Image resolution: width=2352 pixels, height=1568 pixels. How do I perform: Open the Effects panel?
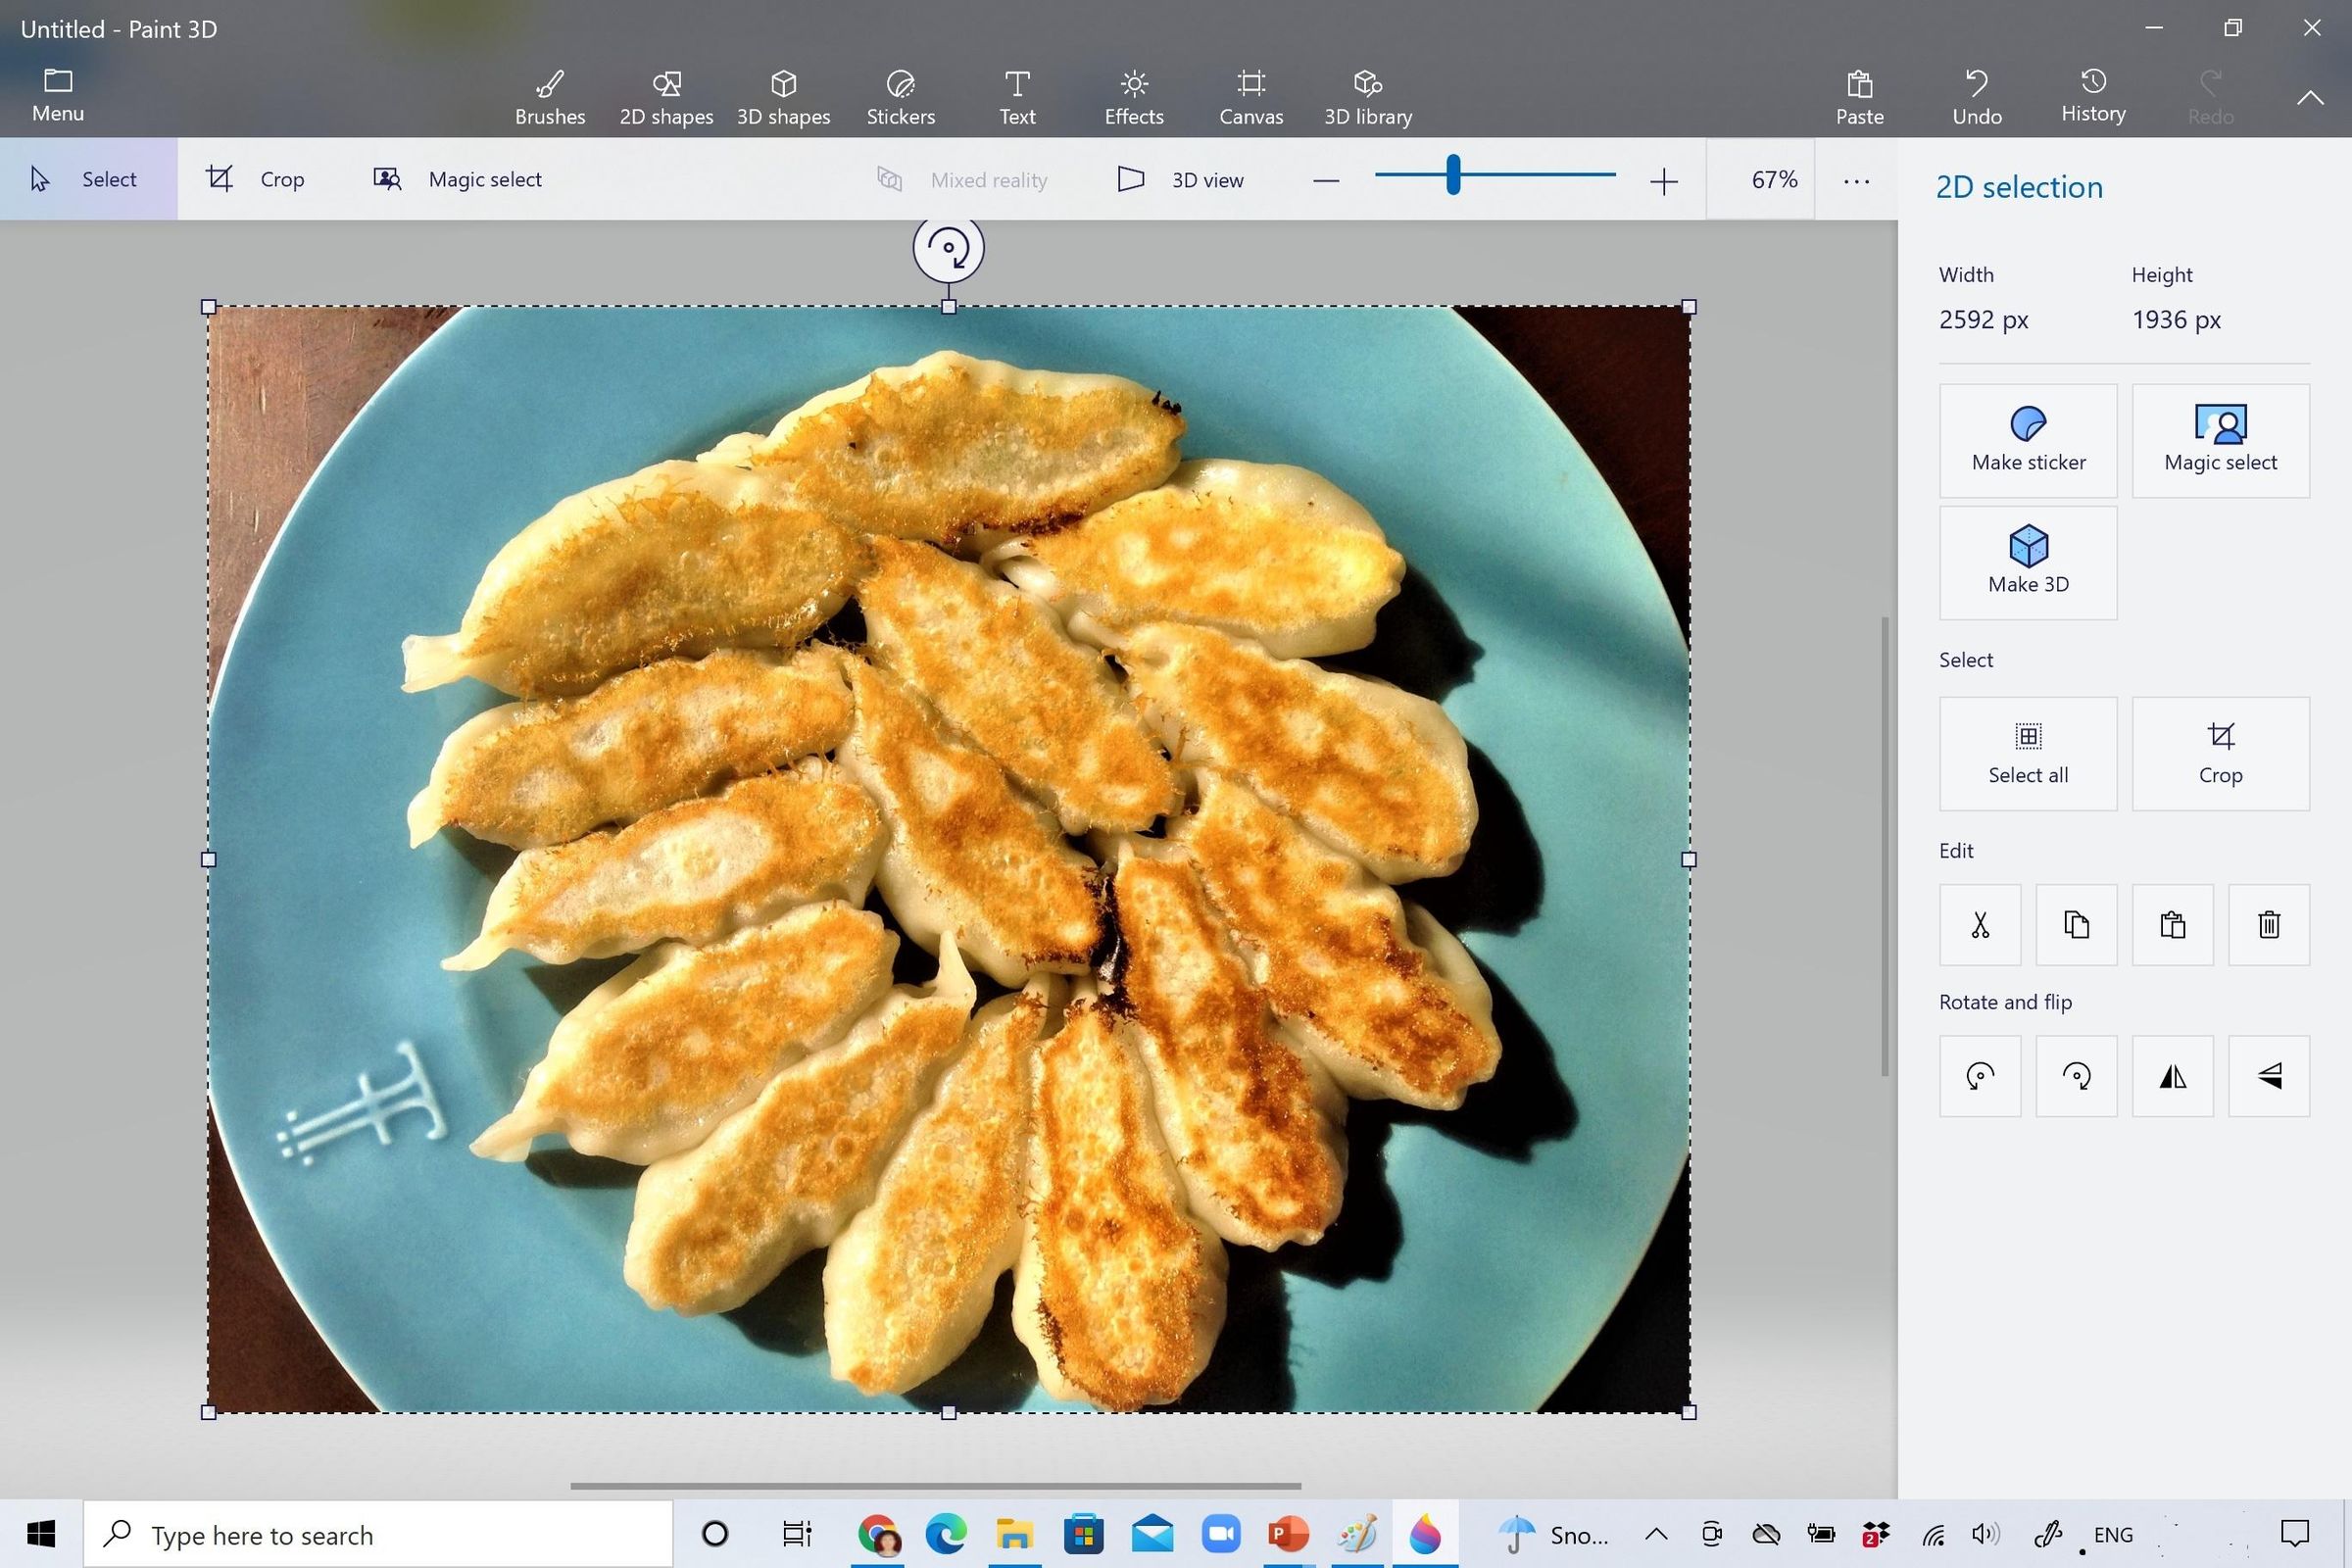[x=1133, y=95]
